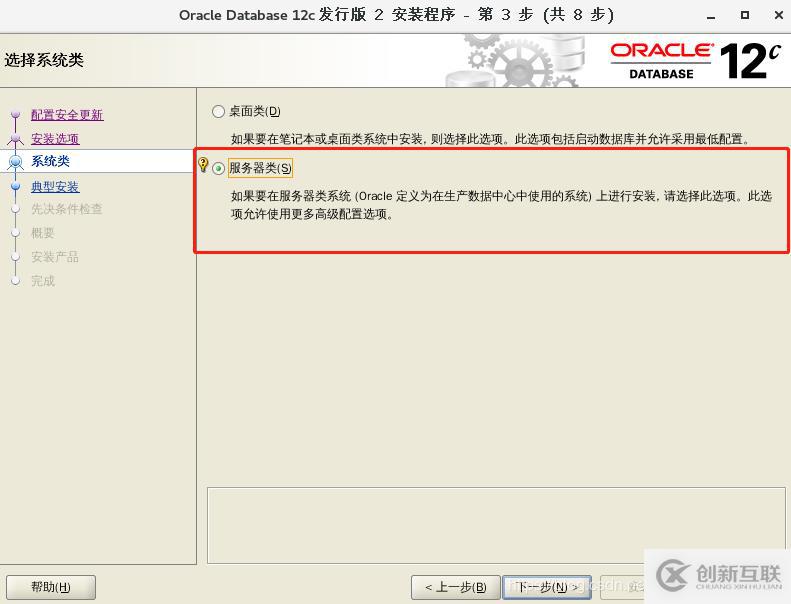Click the greyed-out 概要 step
791x604 pixels.
[43, 233]
